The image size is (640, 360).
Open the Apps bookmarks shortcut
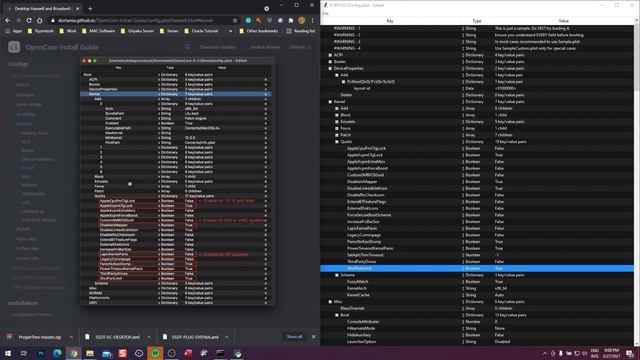click(x=13, y=31)
